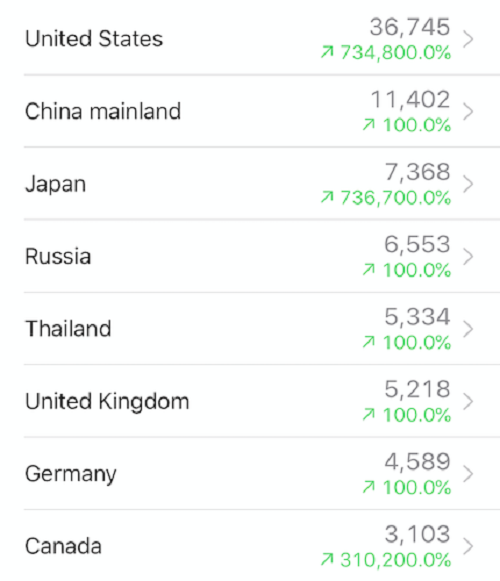Click the 36,745 count value
500x581 pixels.
click(x=410, y=27)
